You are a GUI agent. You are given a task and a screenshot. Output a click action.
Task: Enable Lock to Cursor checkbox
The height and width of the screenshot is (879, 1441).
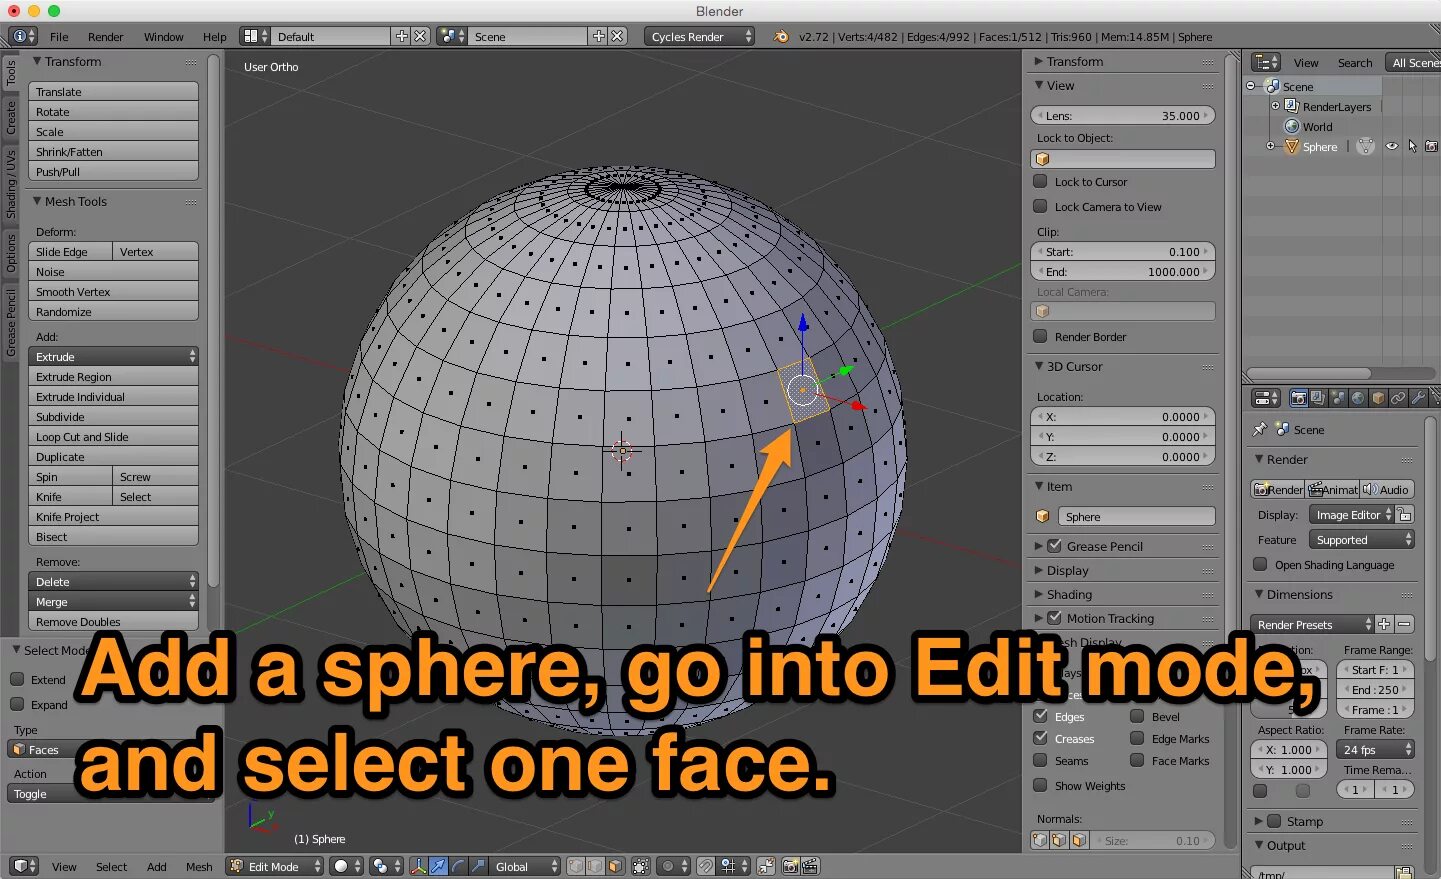point(1040,181)
